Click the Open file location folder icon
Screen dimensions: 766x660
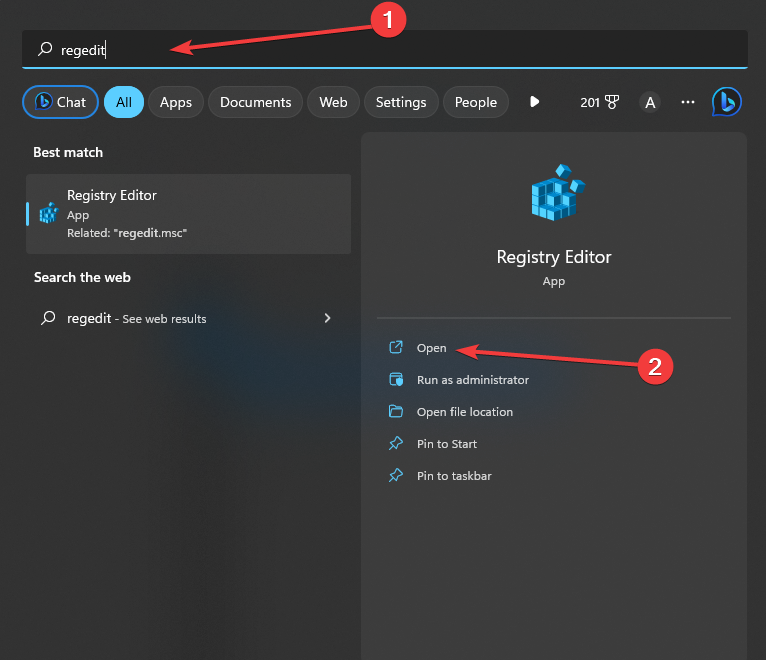point(396,411)
